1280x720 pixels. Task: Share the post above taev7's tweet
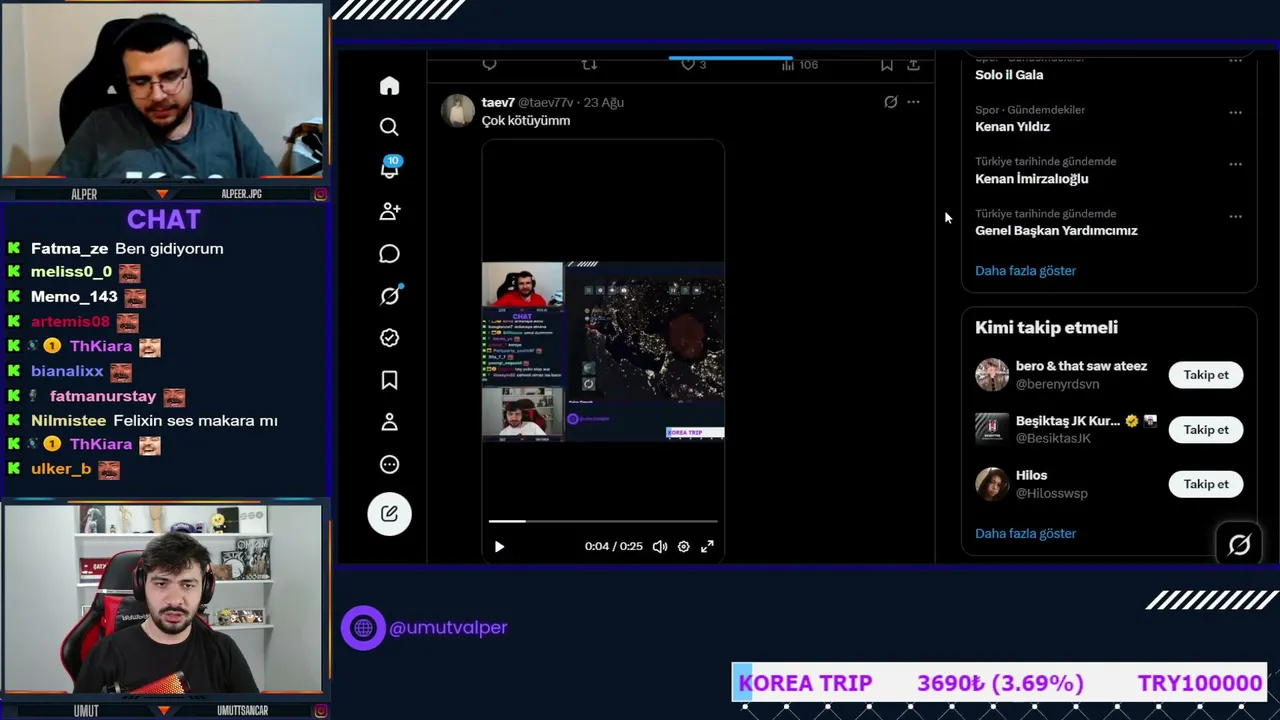point(913,64)
